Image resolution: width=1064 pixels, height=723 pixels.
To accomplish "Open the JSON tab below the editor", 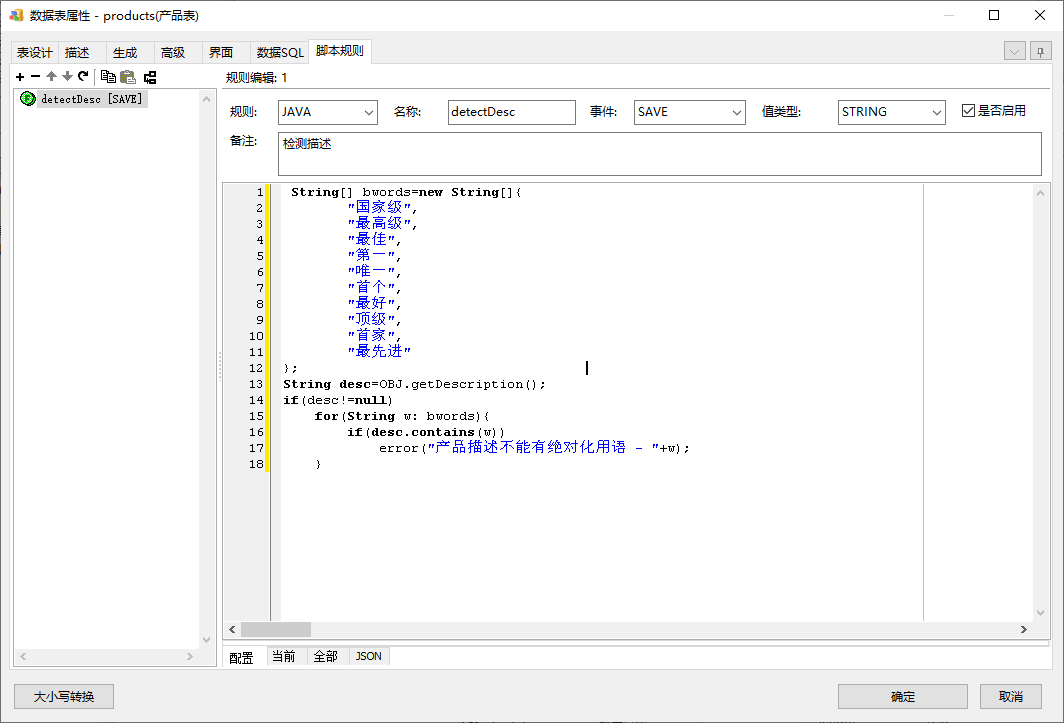I will [x=369, y=656].
